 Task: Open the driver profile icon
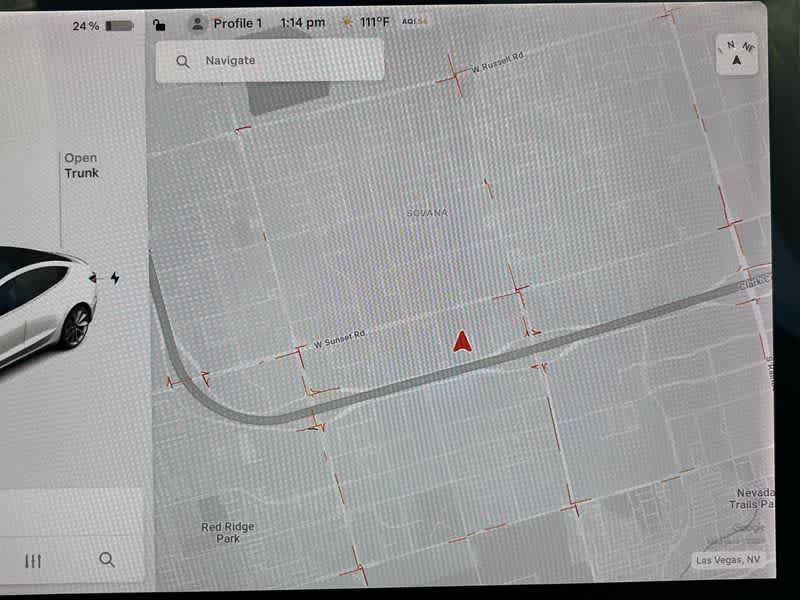point(197,23)
